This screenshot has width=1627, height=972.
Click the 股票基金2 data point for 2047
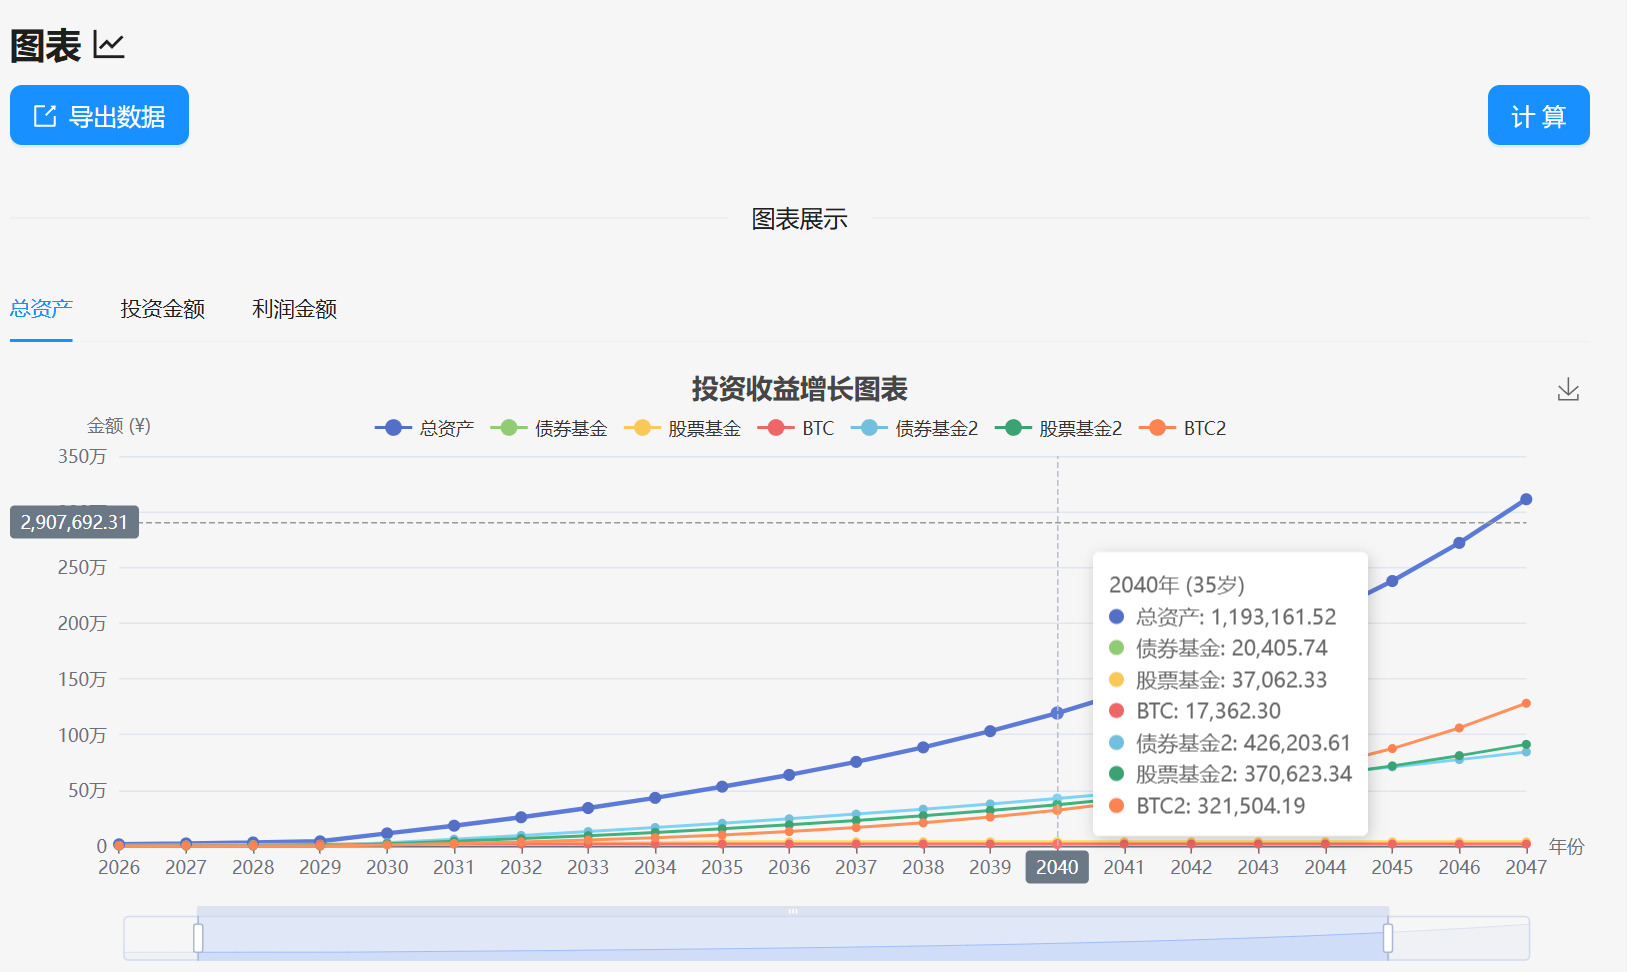[1526, 744]
